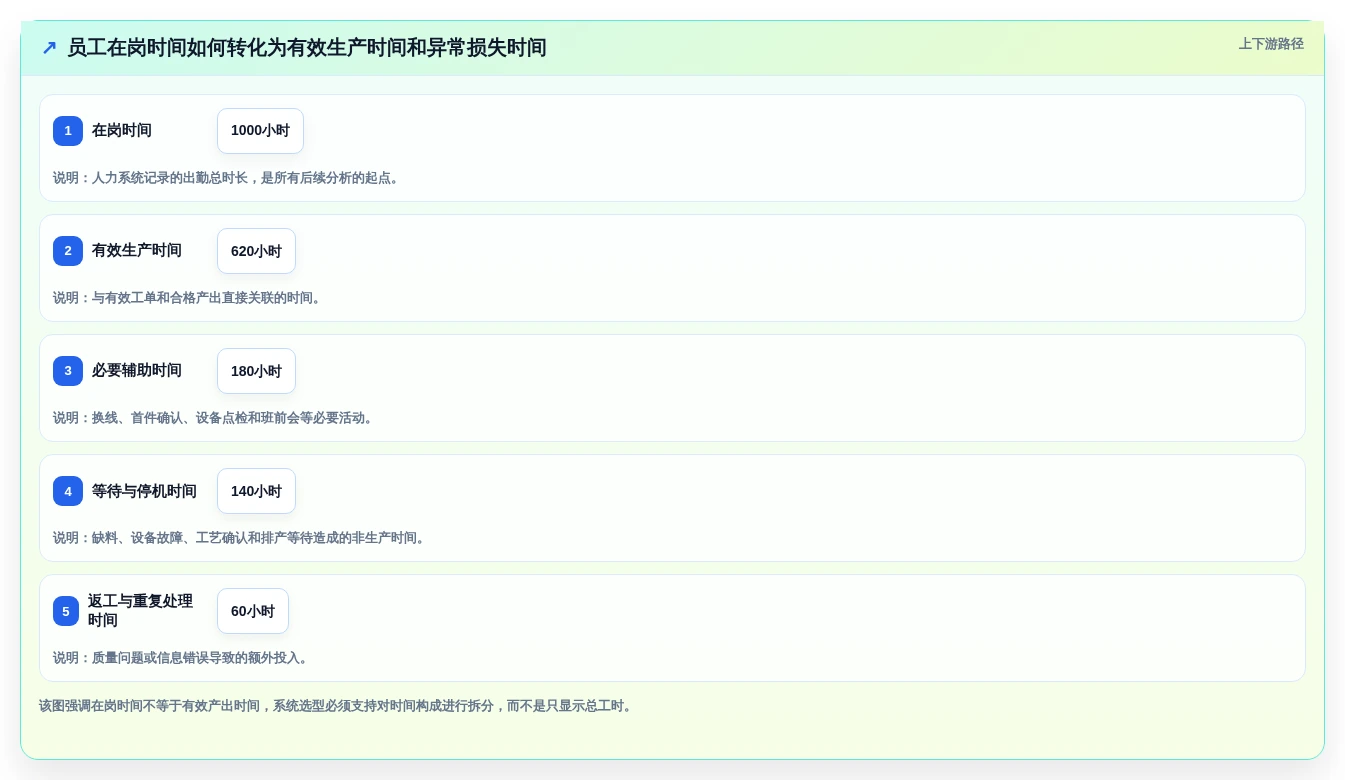Click the 上下游路径 label
1345x780 pixels.
pyautogui.click(x=1271, y=44)
